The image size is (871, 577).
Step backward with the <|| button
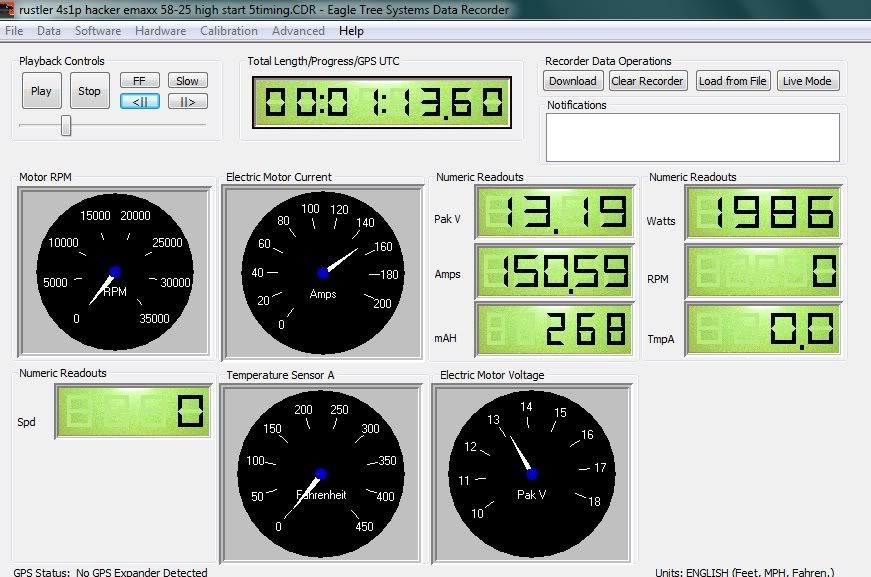139,101
